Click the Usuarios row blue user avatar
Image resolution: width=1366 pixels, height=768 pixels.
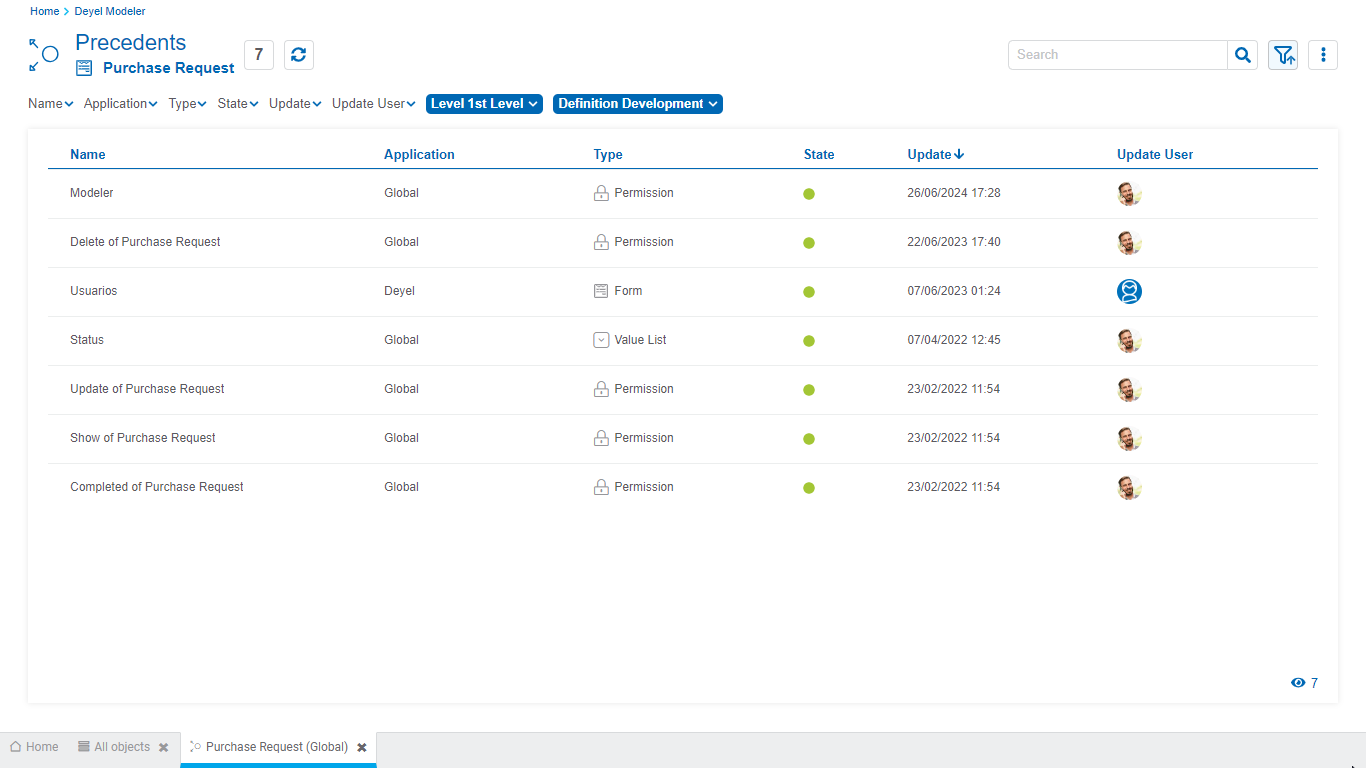(x=1129, y=291)
